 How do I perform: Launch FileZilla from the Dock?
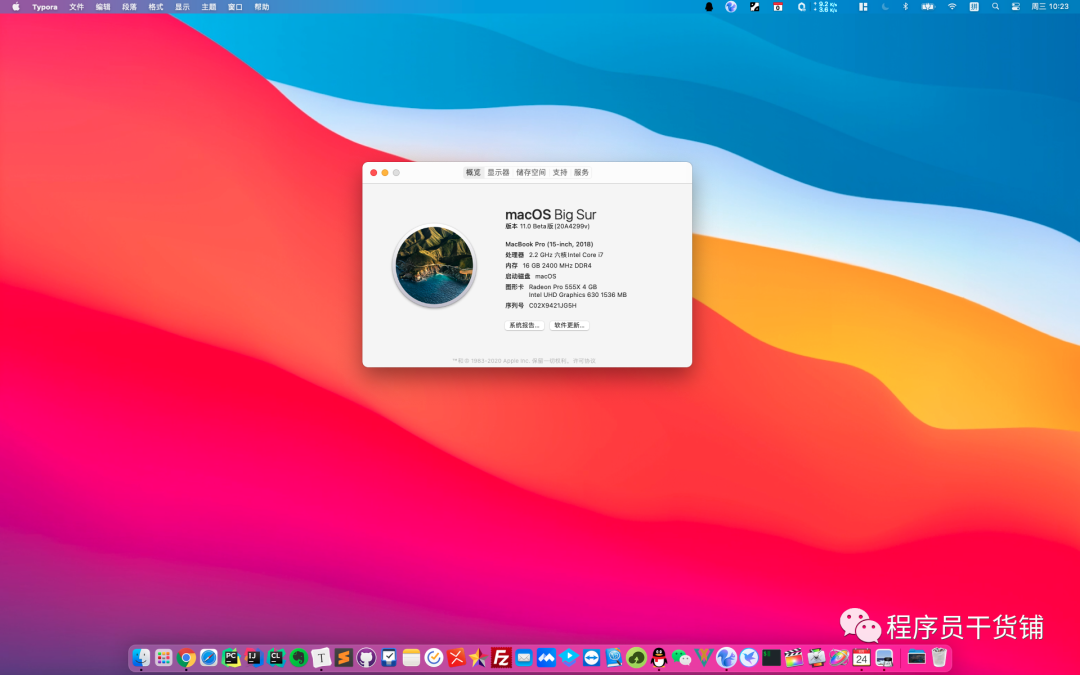[501, 658]
